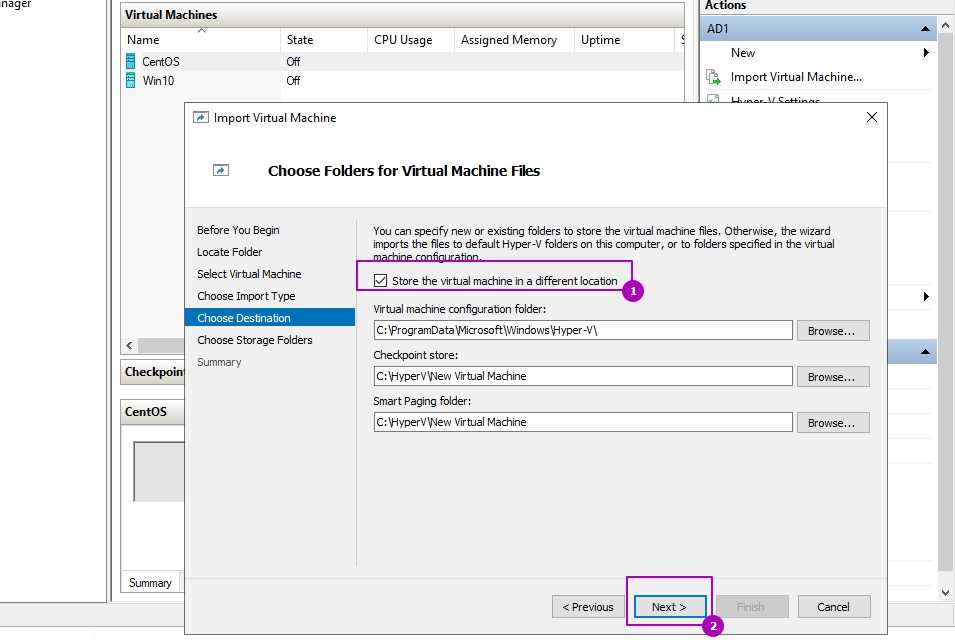Click the wizard header icon beside Choose Folders
955x640 pixels.
[221, 171]
